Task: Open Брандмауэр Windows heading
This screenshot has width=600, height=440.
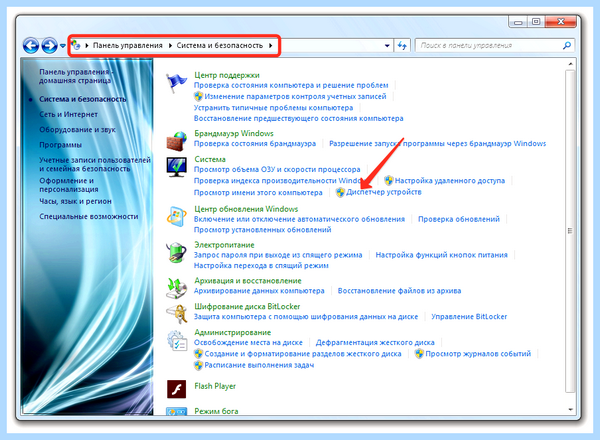Action: [234, 133]
